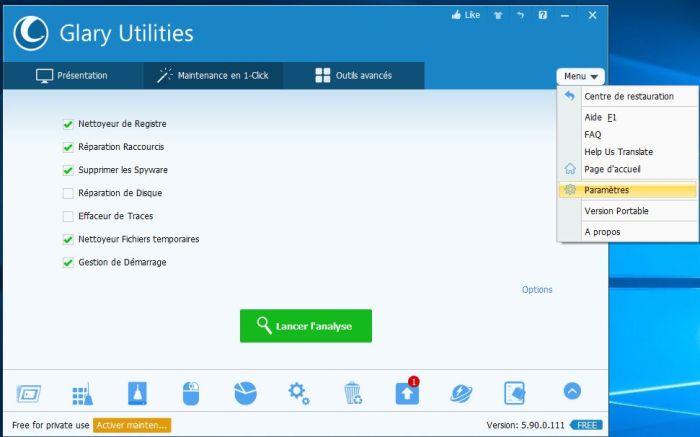Open the uninstall manager trash icon

[x=352, y=393]
